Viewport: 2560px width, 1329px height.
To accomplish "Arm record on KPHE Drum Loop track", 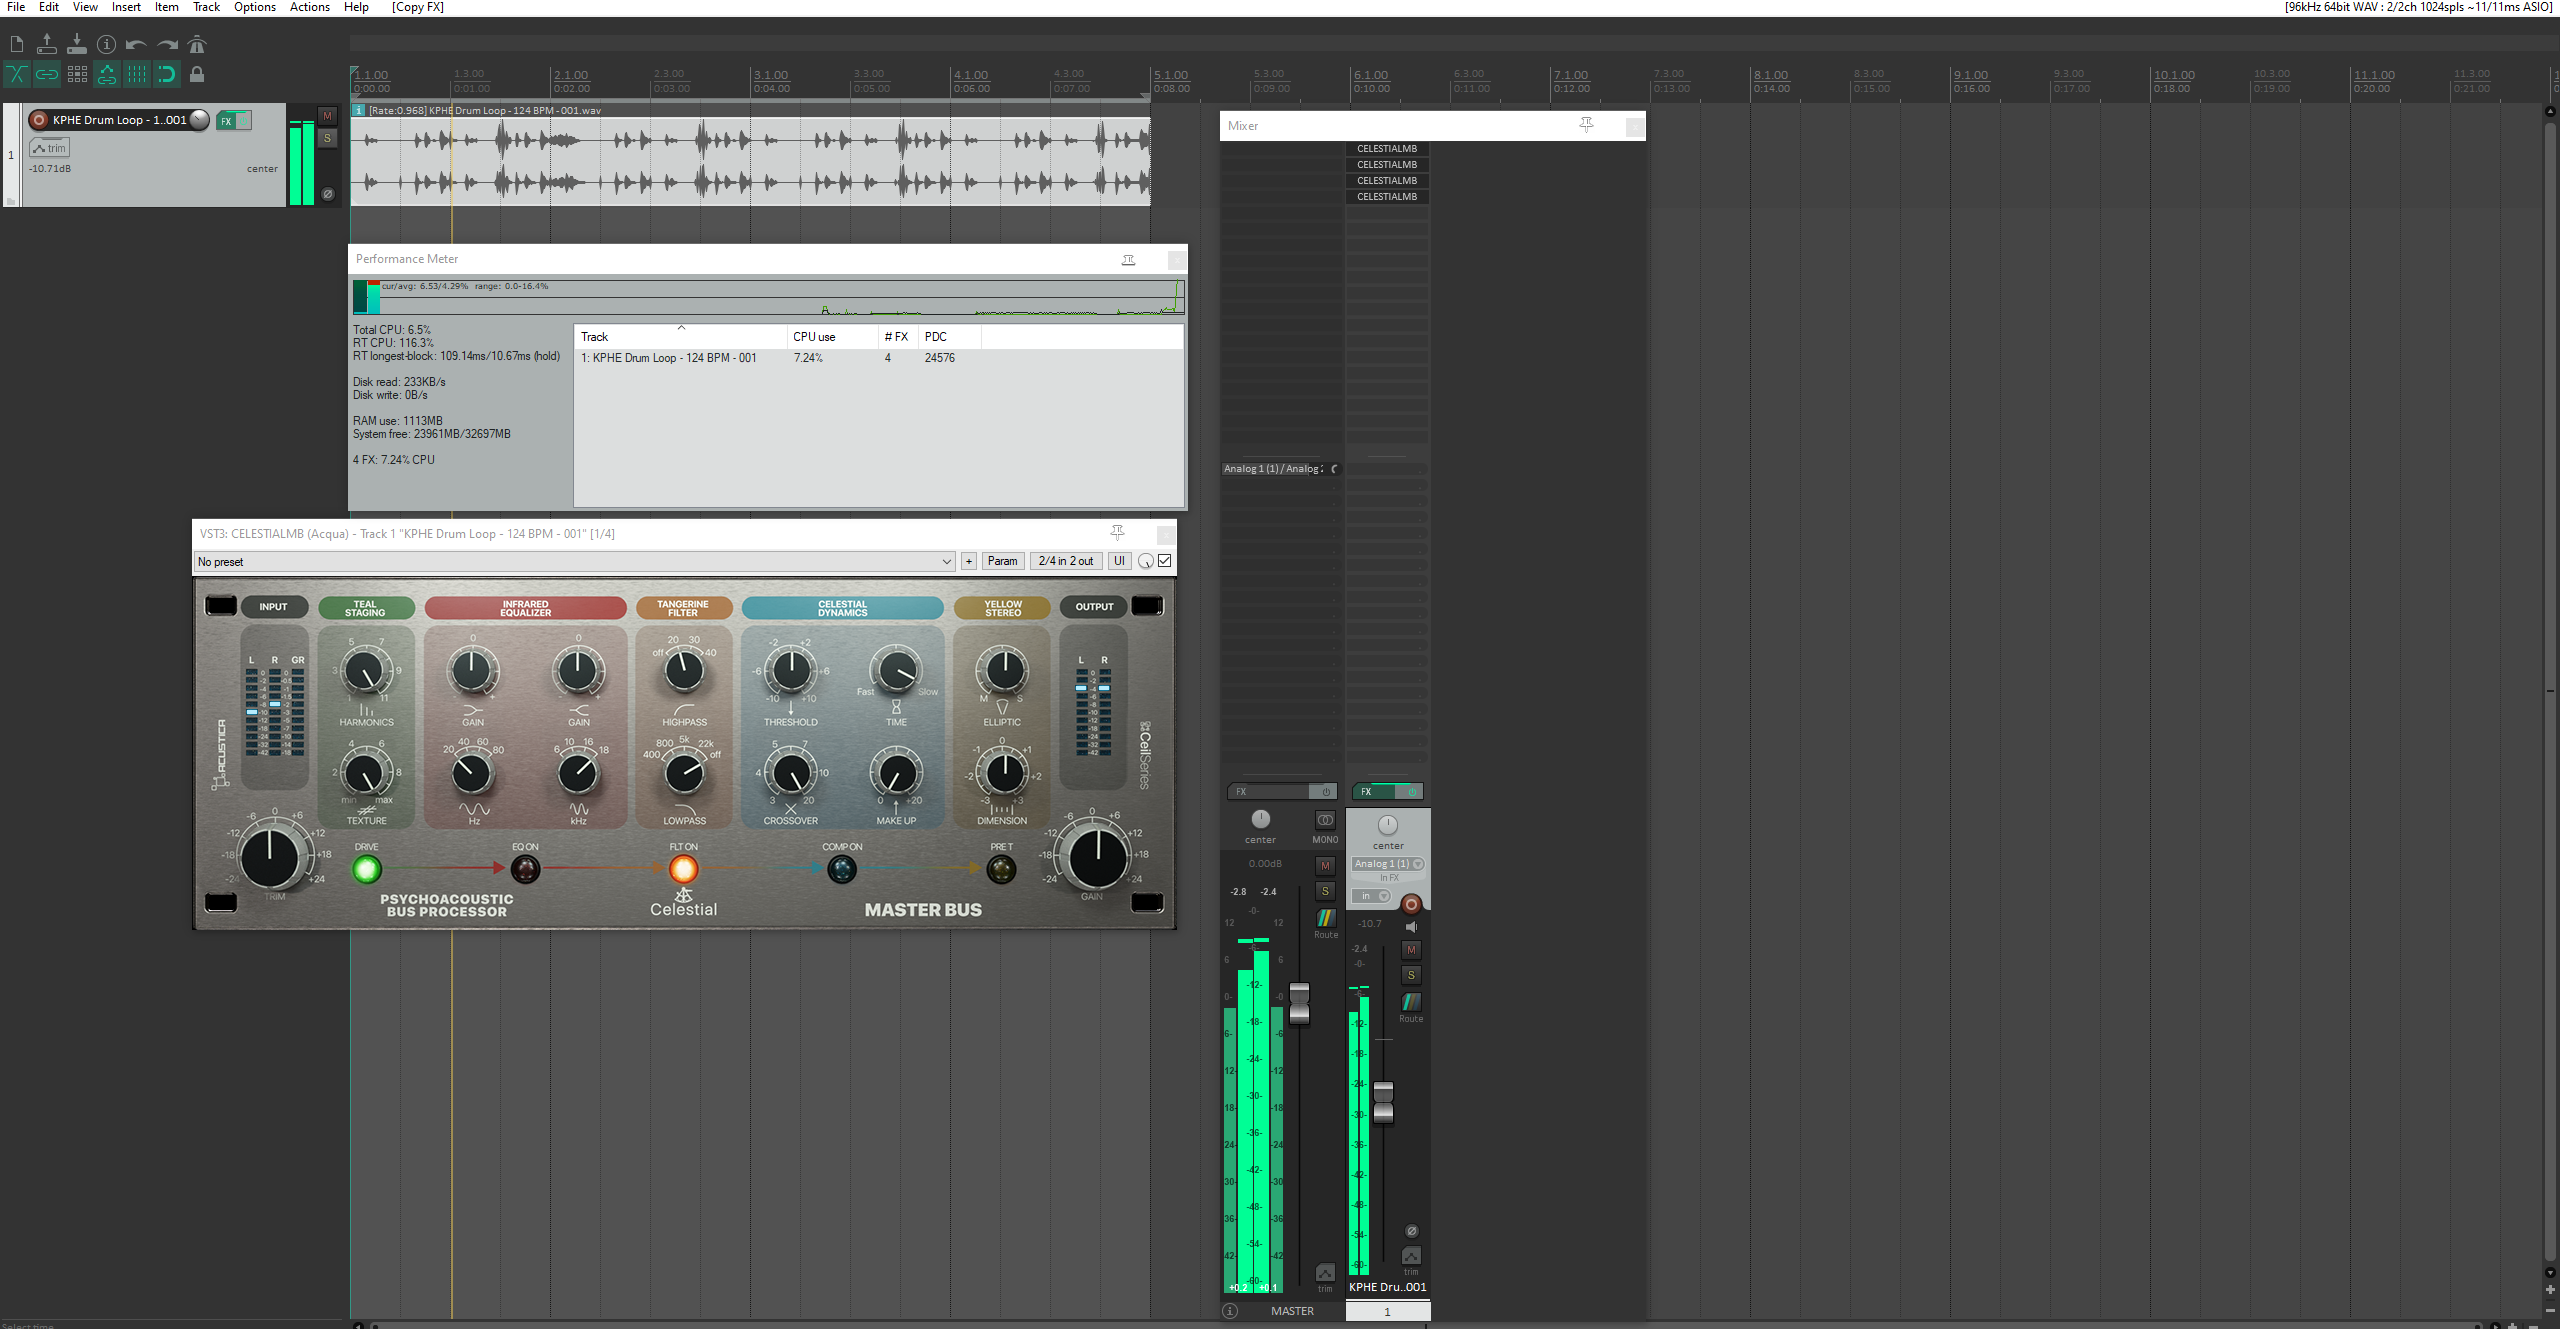I will click(39, 120).
